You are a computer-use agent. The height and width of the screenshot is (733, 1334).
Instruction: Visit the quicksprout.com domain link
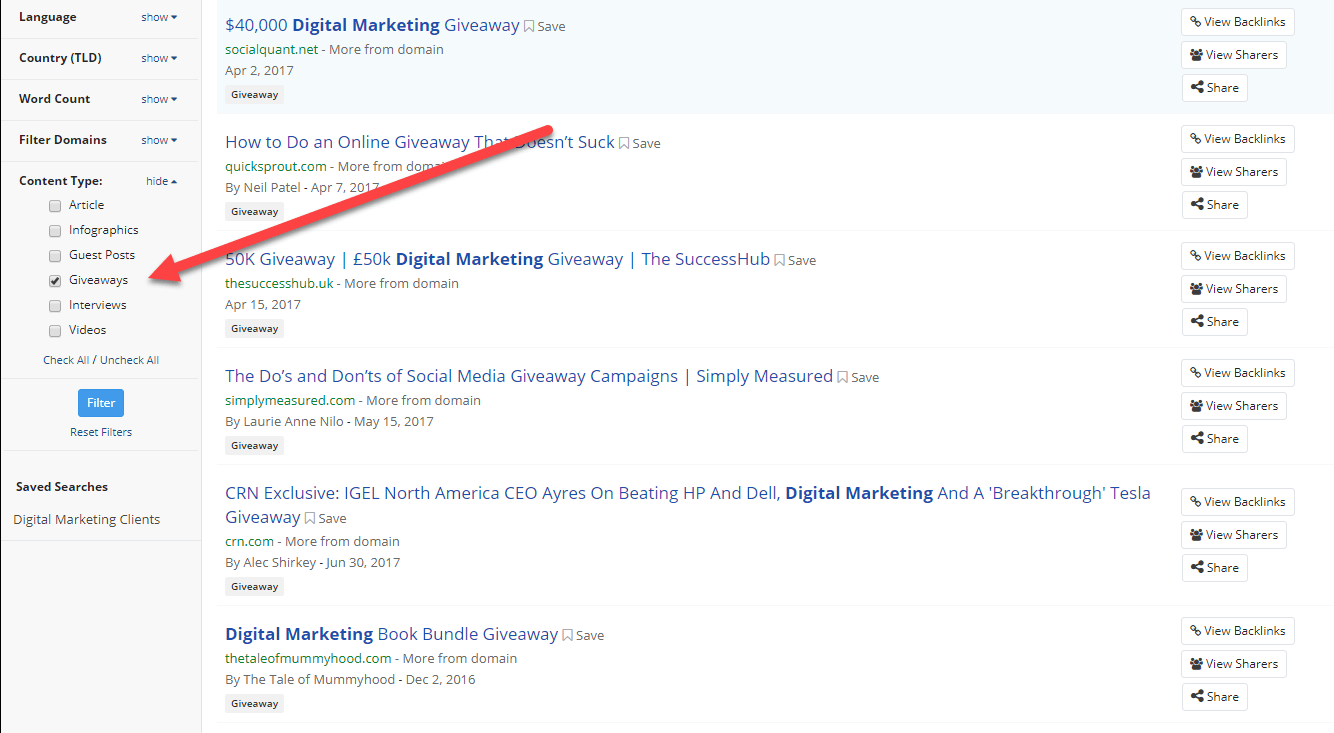coord(276,166)
